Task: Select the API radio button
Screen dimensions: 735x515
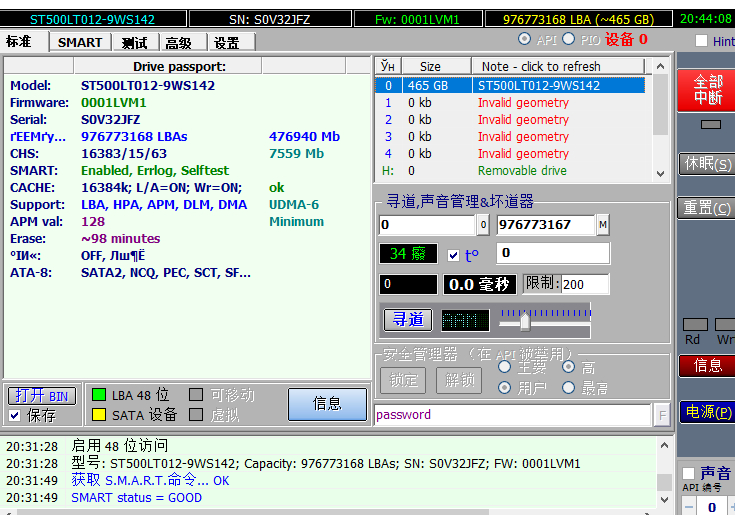Action: tap(525, 39)
